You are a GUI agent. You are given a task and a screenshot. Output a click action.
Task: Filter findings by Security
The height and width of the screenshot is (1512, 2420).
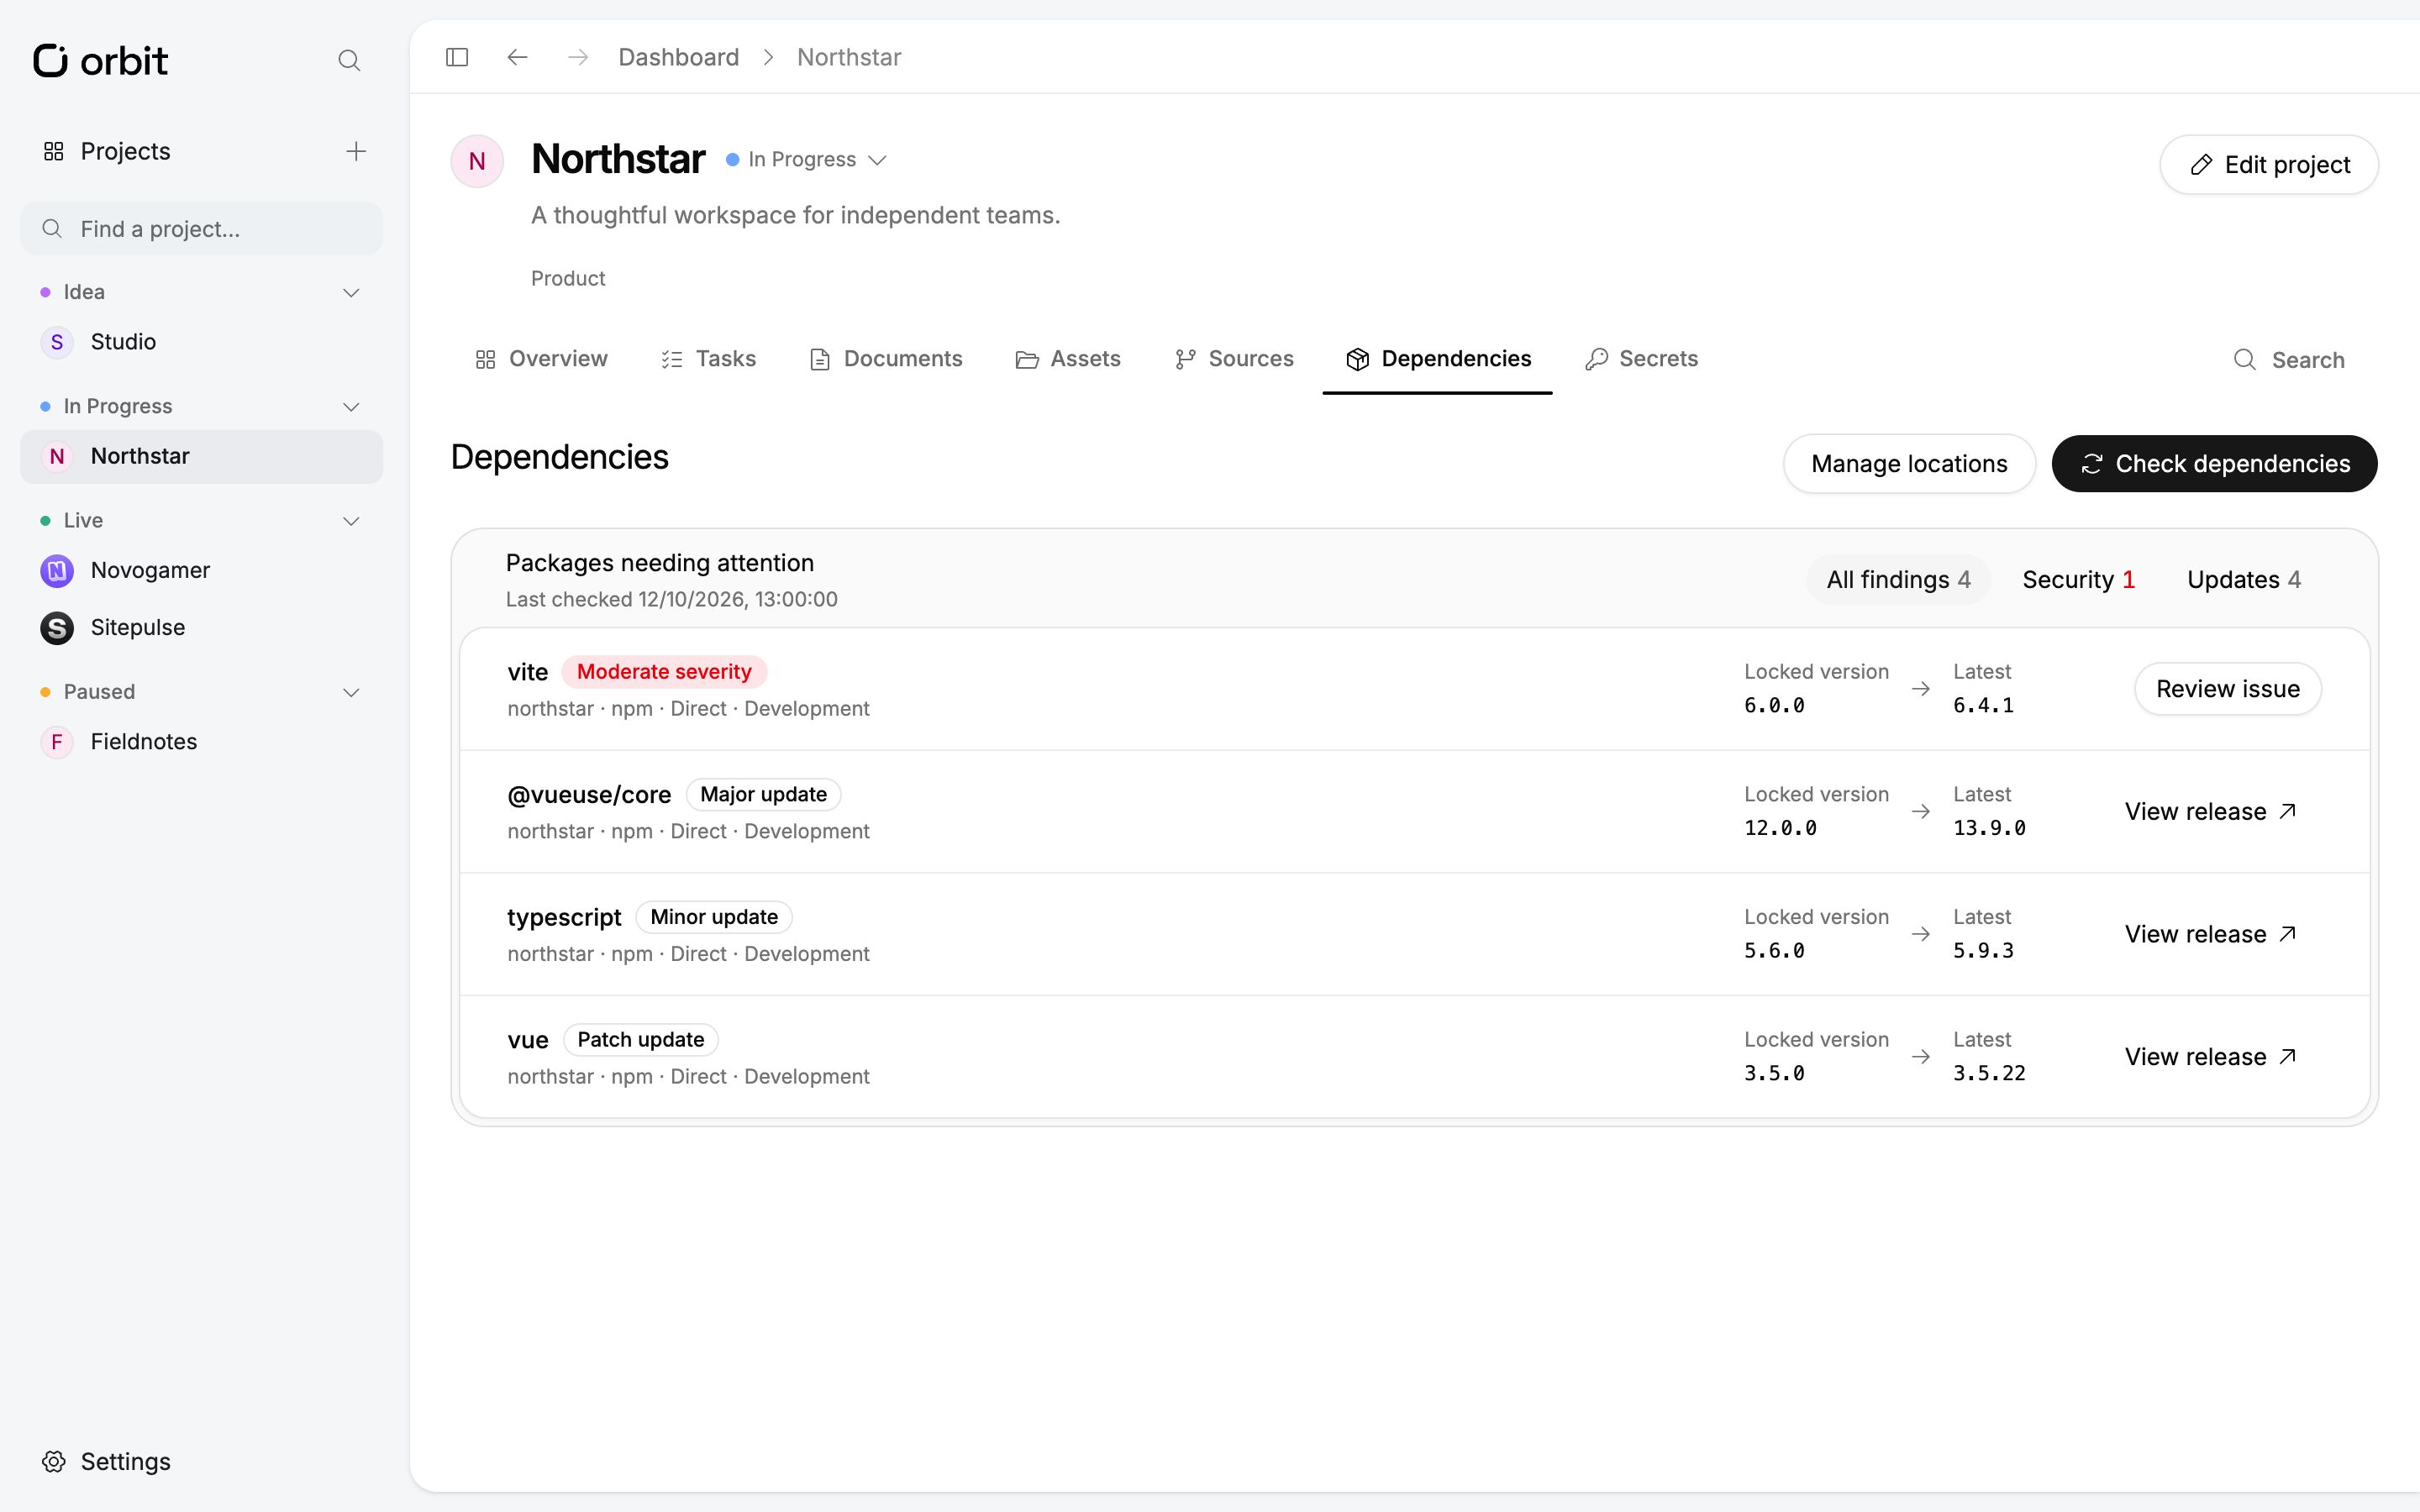2078,580
